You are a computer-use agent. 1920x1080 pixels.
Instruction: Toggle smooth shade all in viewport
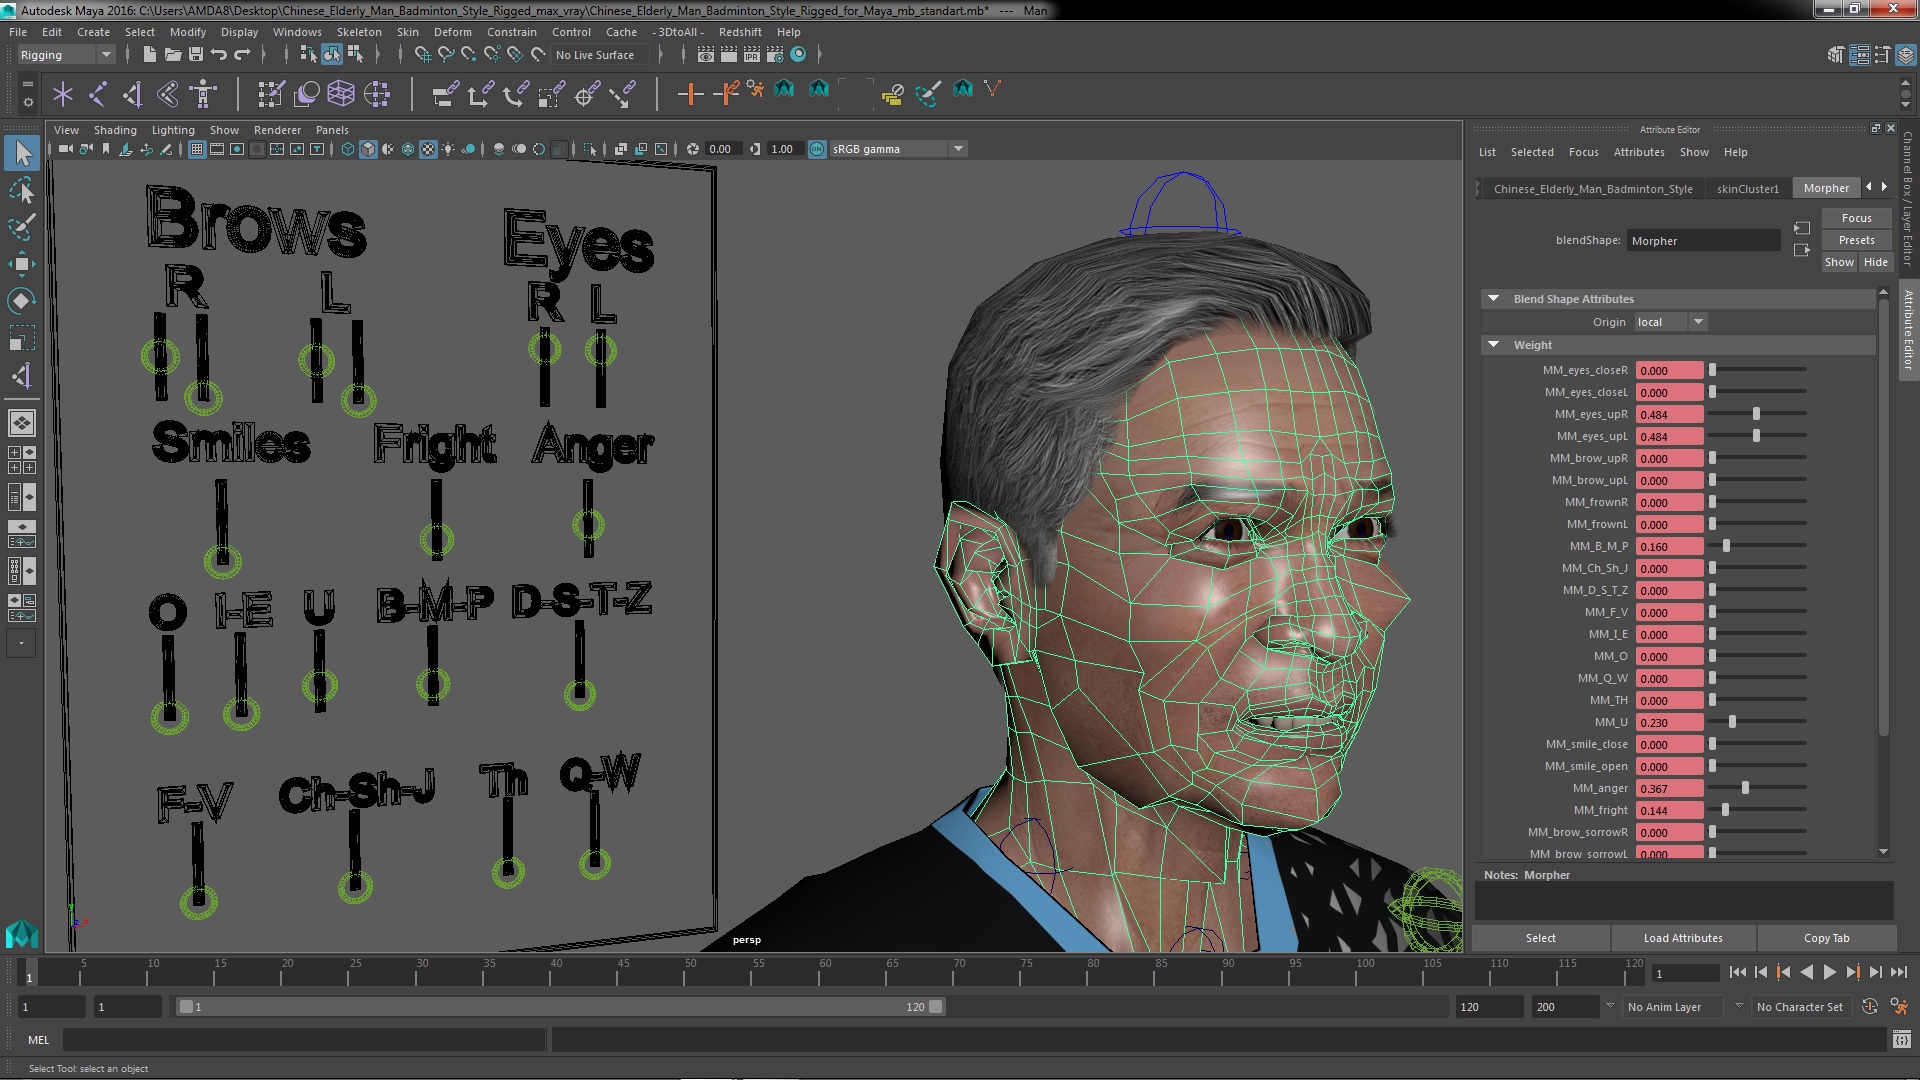coord(368,150)
